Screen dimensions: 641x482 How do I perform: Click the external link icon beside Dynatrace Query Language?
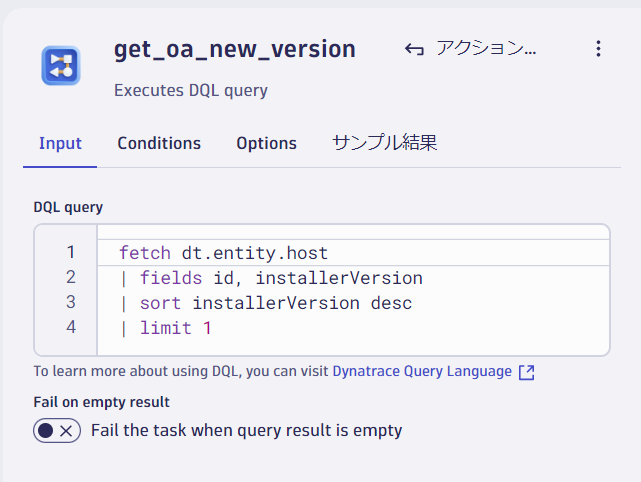[527, 372]
